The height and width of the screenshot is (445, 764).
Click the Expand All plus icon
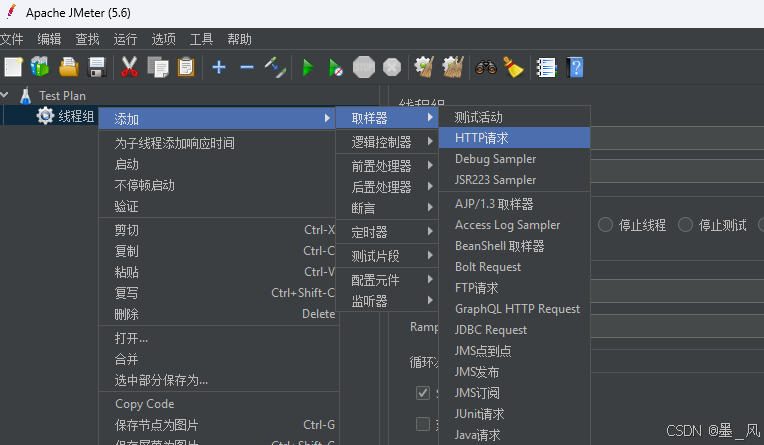(219, 67)
